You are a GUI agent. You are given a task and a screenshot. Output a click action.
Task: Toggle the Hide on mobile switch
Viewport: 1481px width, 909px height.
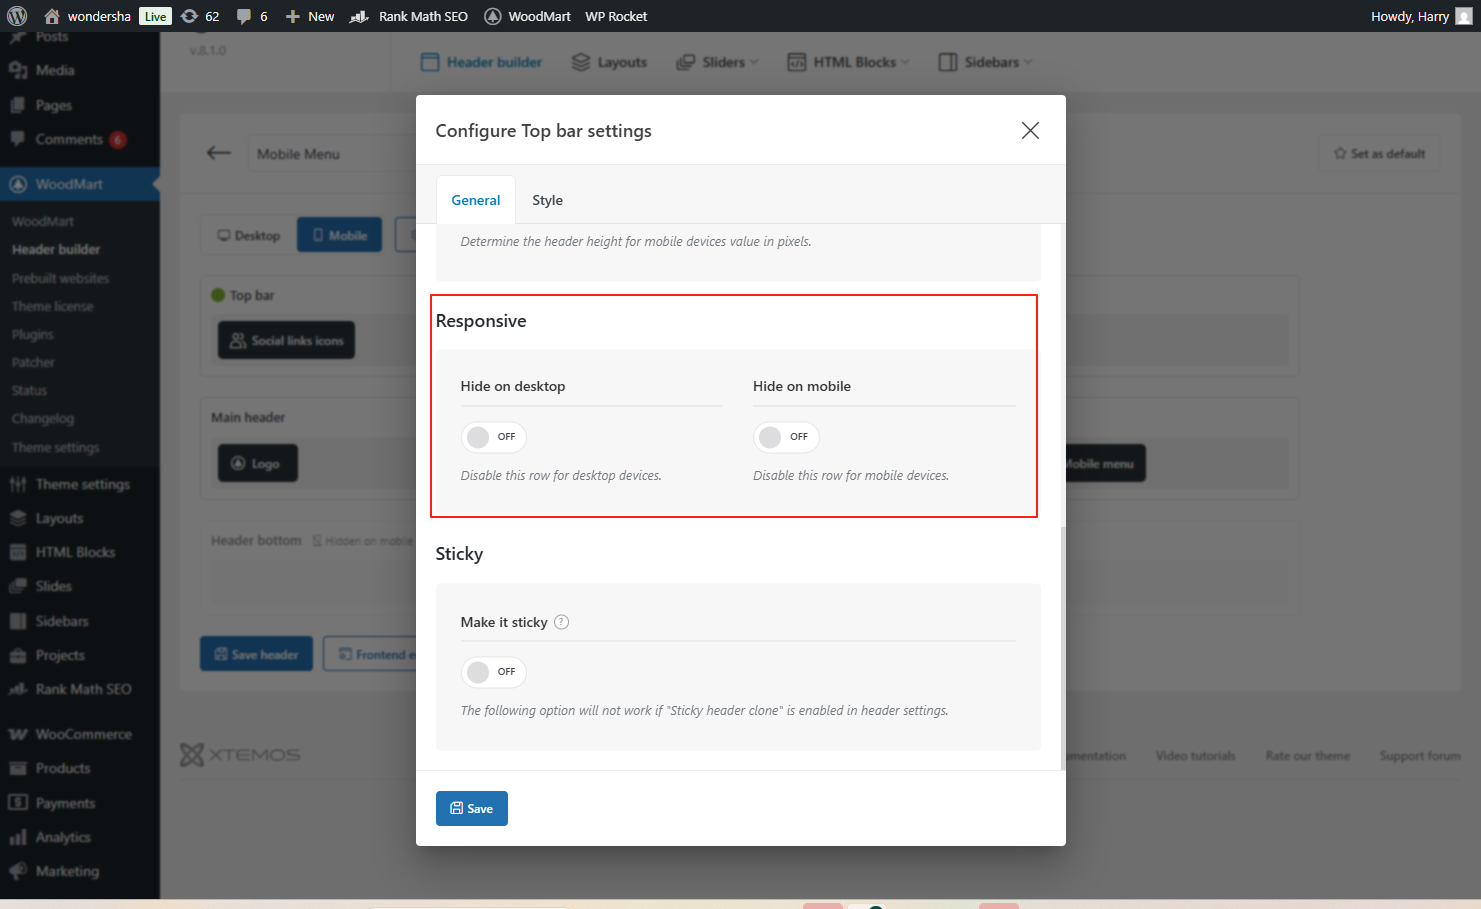(785, 437)
